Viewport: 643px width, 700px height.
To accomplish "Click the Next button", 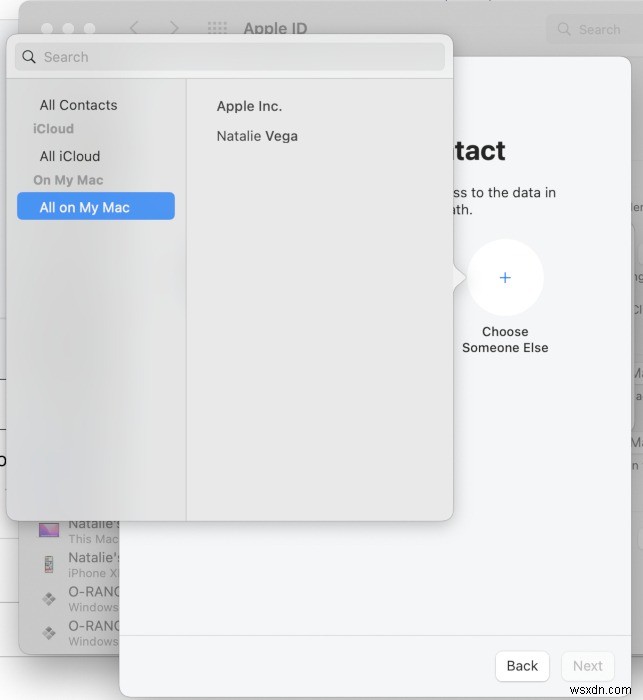I will pyautogui.click(x=588, y=666).
